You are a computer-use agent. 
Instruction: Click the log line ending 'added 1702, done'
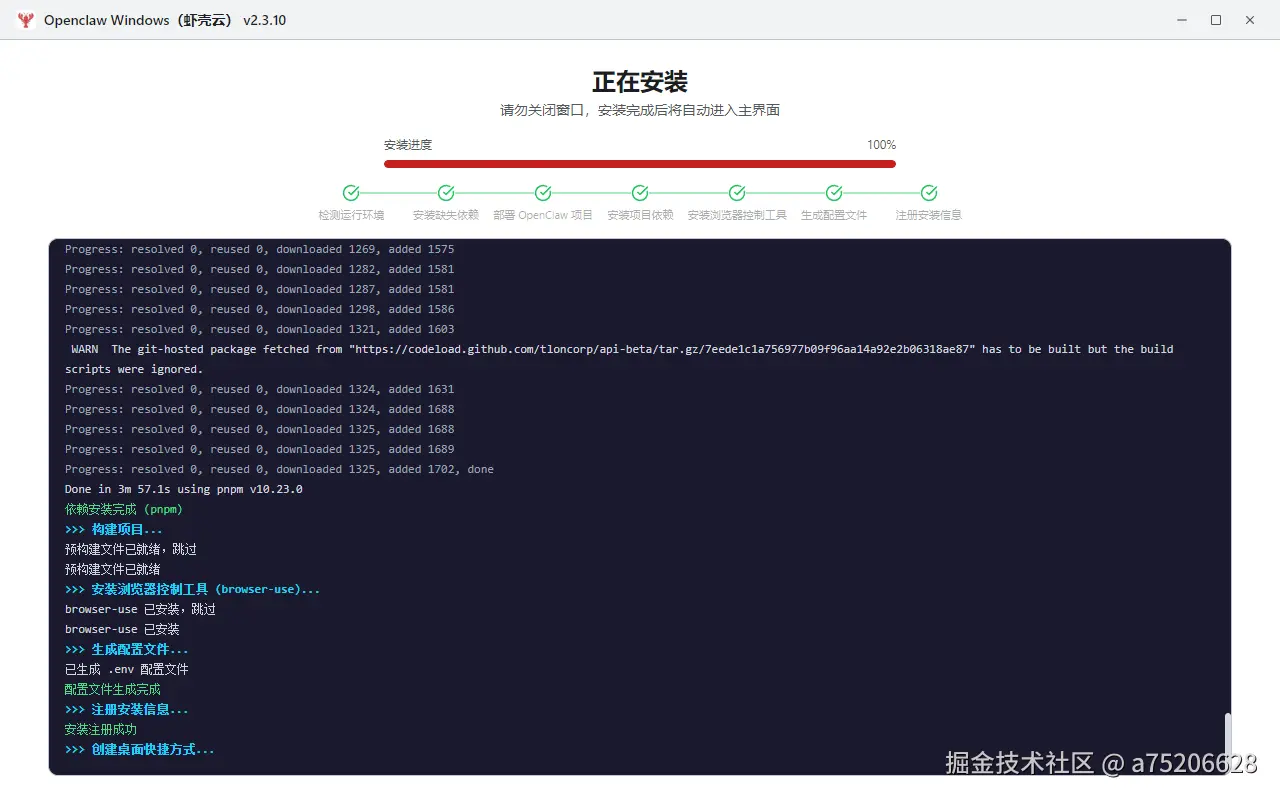(279, 469)
